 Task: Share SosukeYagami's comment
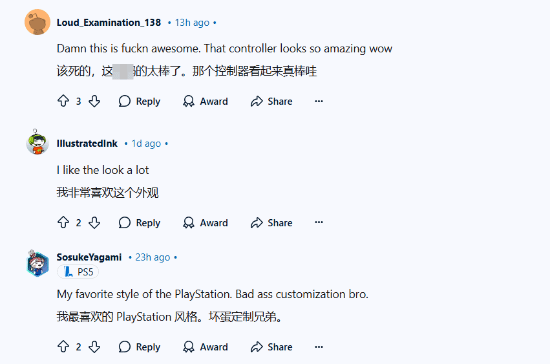coord(271,347)
